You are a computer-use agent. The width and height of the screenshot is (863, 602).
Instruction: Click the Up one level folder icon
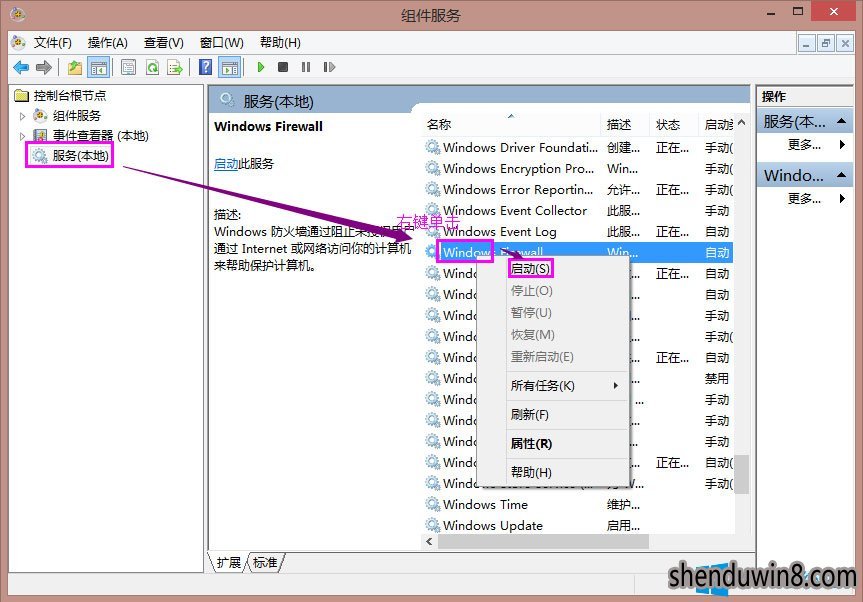[x=74, y=68]
